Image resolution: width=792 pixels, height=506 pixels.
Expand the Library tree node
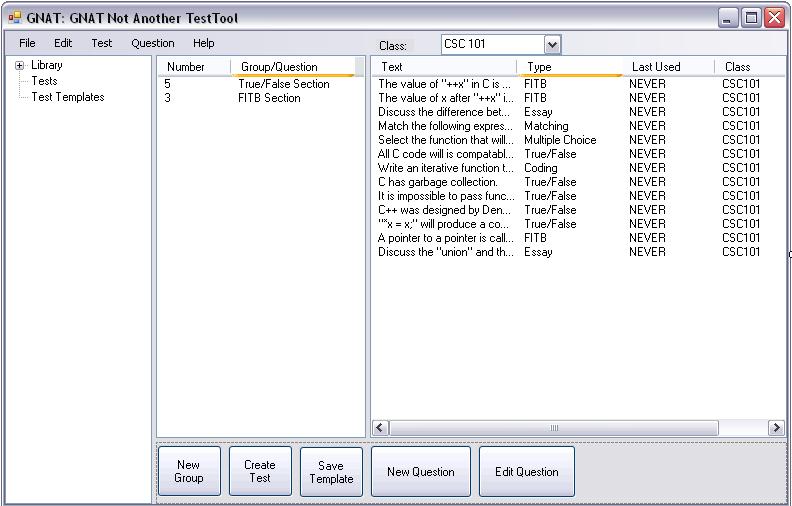[x=19, y=66]
